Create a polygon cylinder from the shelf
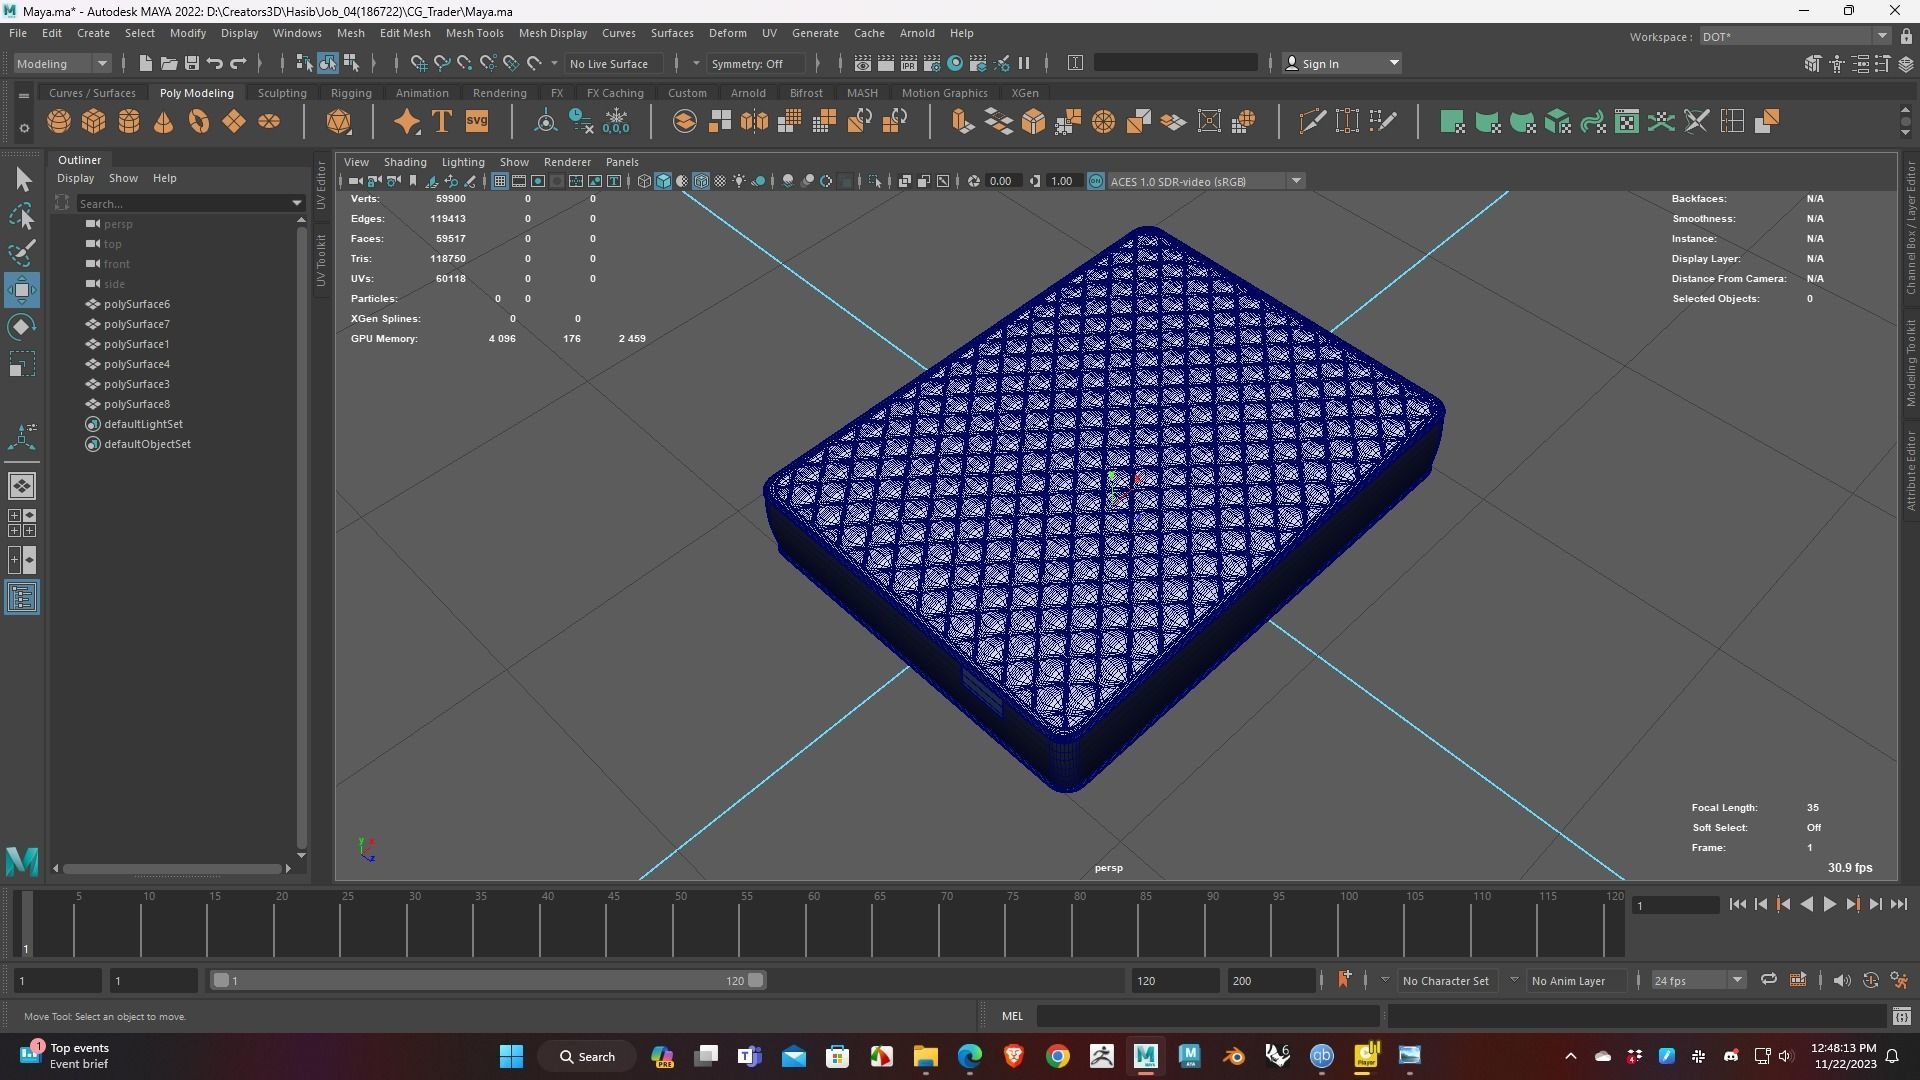Screen dimensions: 1920x1080 [x=129, y=122]
